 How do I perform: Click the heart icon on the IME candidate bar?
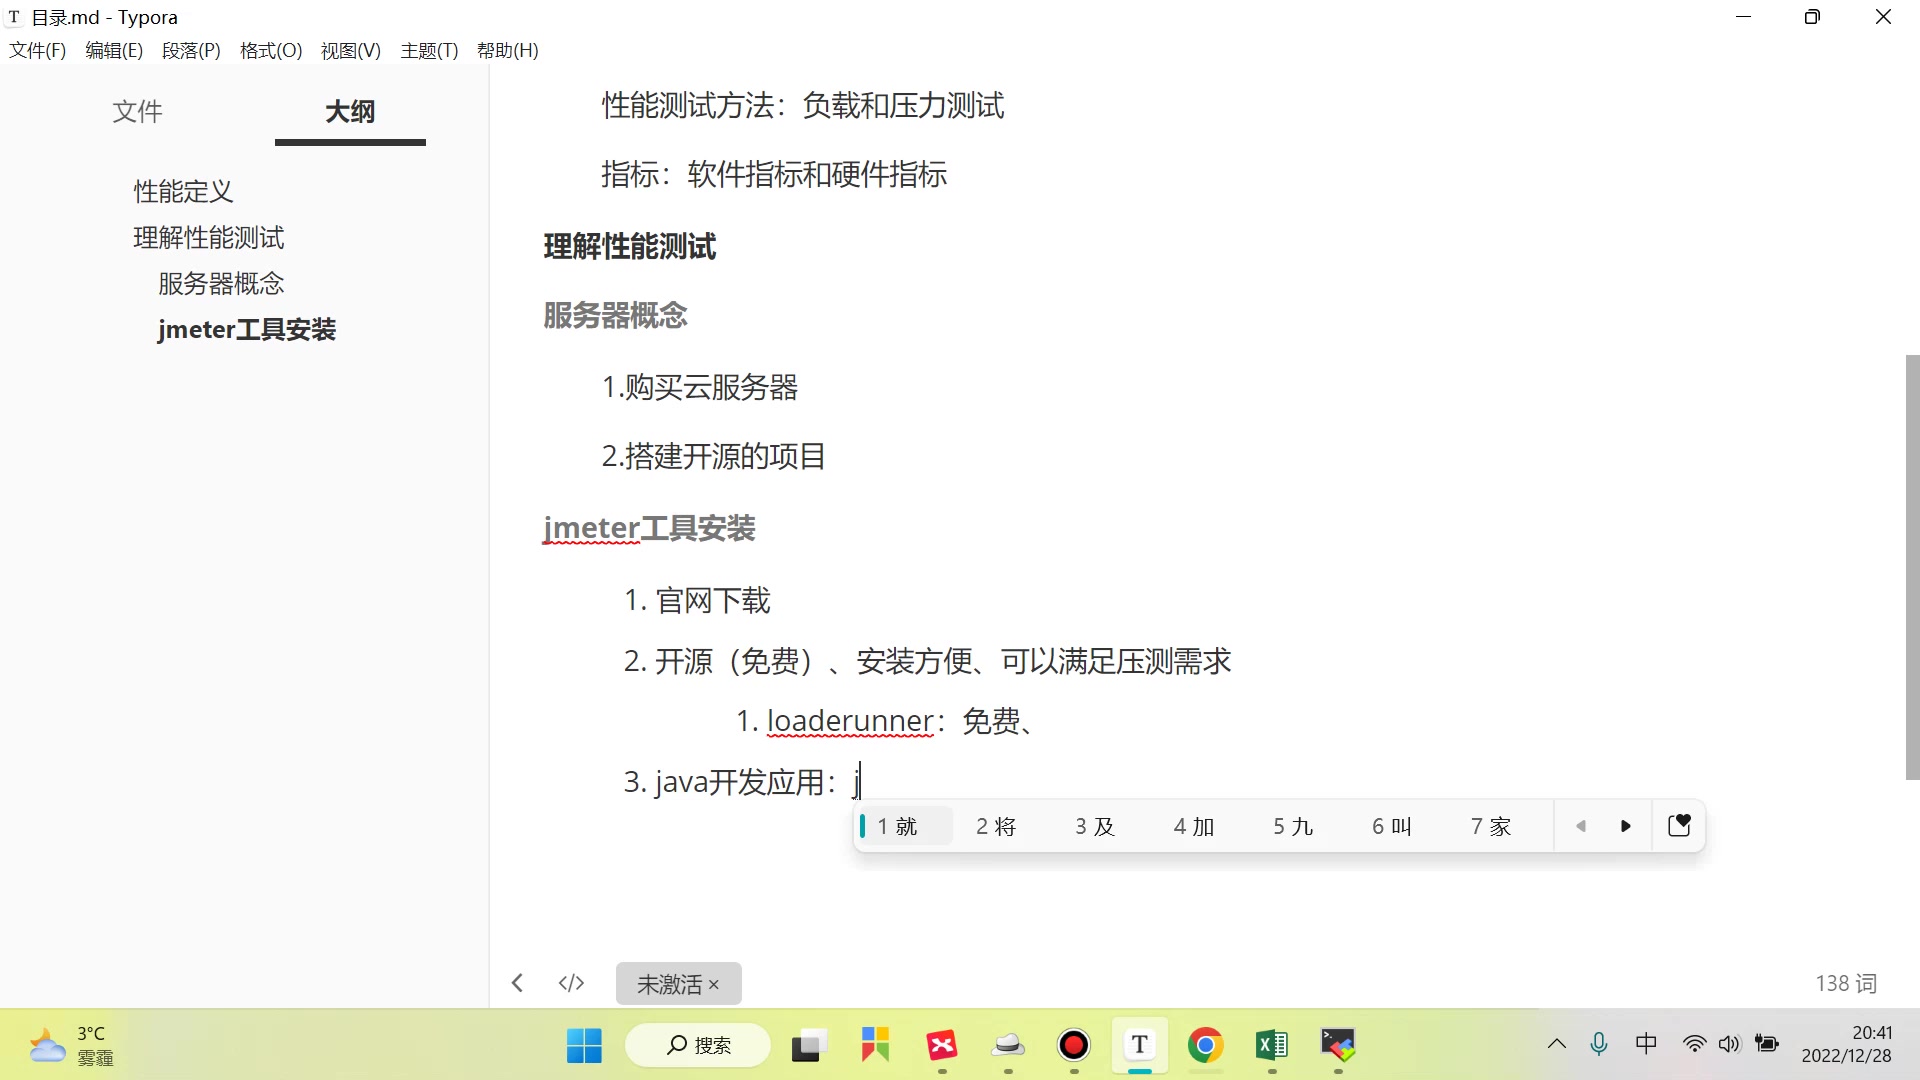tap(1679, 825)
